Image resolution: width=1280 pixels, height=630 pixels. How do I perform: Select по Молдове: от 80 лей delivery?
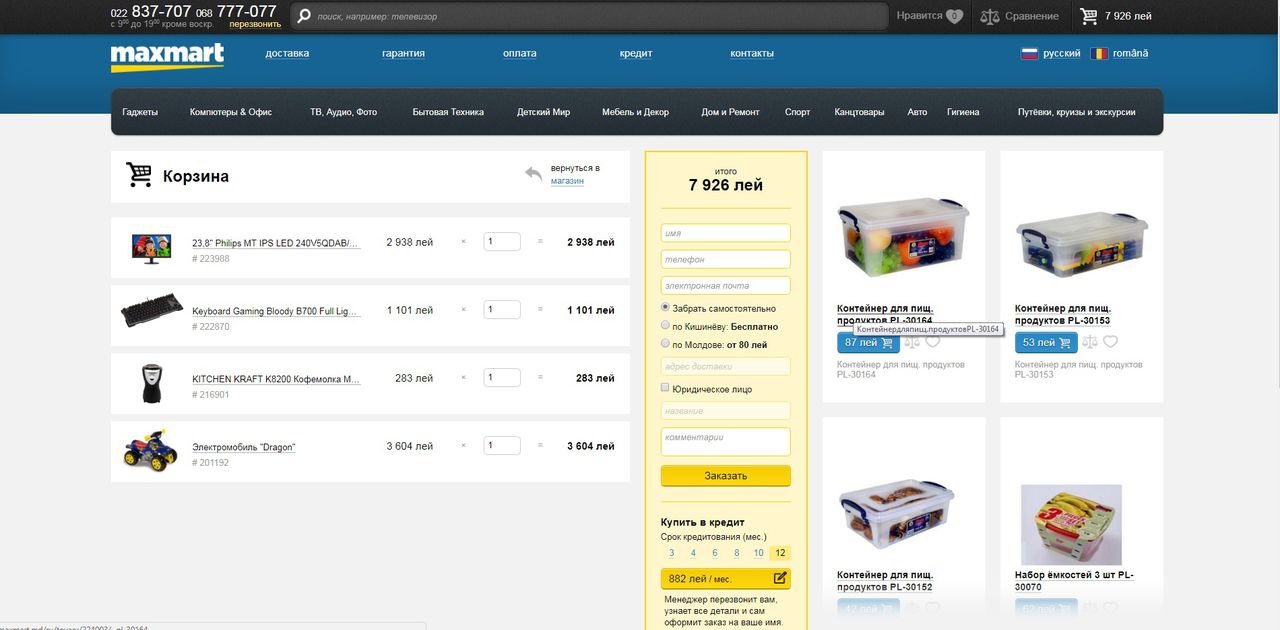(666, 344)
